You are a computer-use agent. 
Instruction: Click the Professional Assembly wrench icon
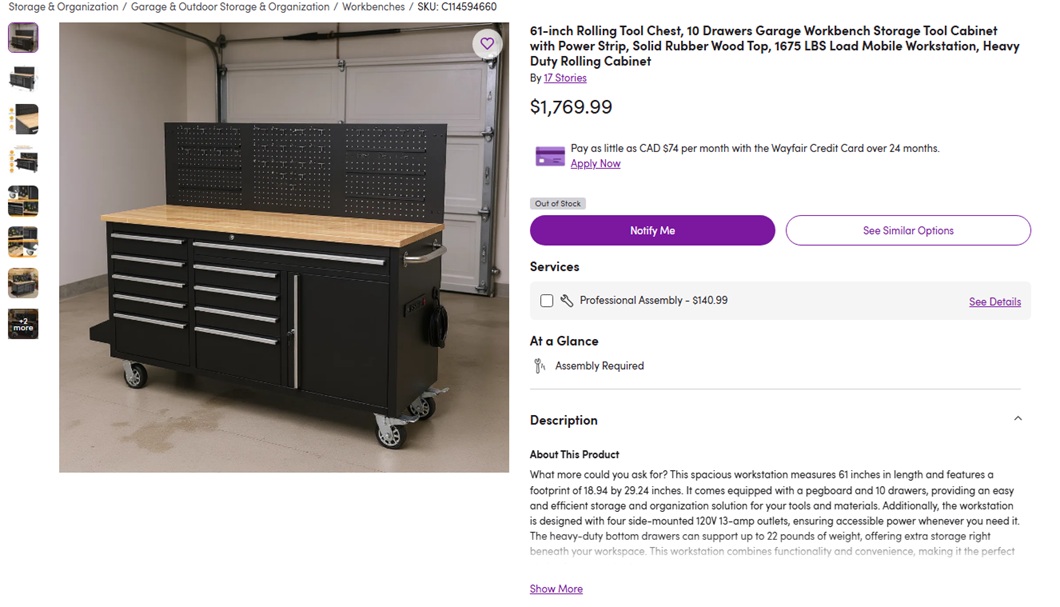pos(567,301)
